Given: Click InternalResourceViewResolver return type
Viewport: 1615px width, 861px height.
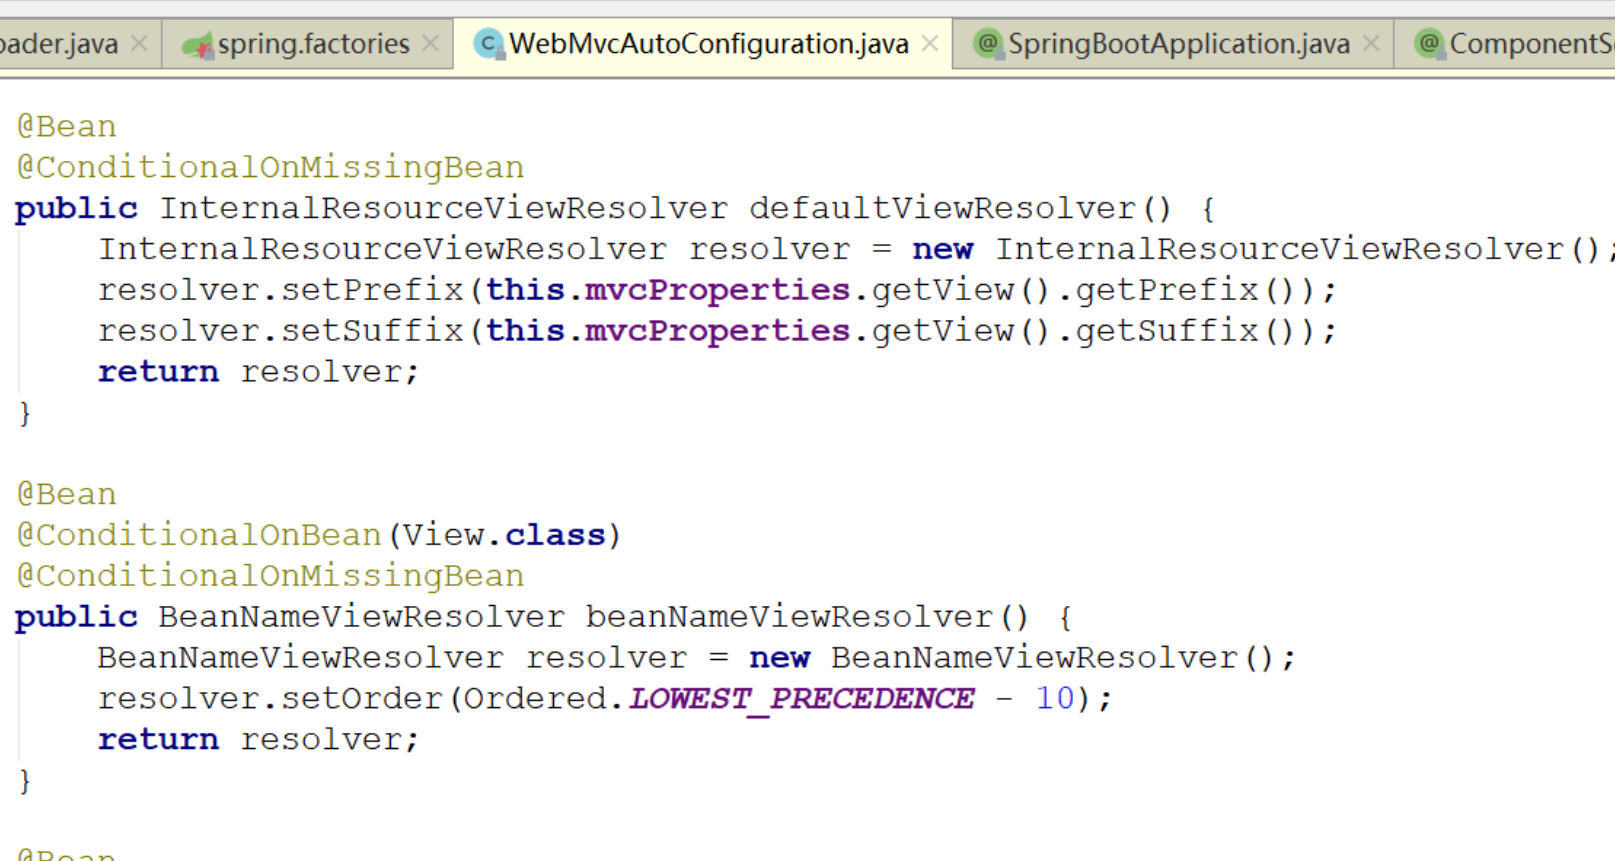Looking at the screenshot, I should point(443,208).
